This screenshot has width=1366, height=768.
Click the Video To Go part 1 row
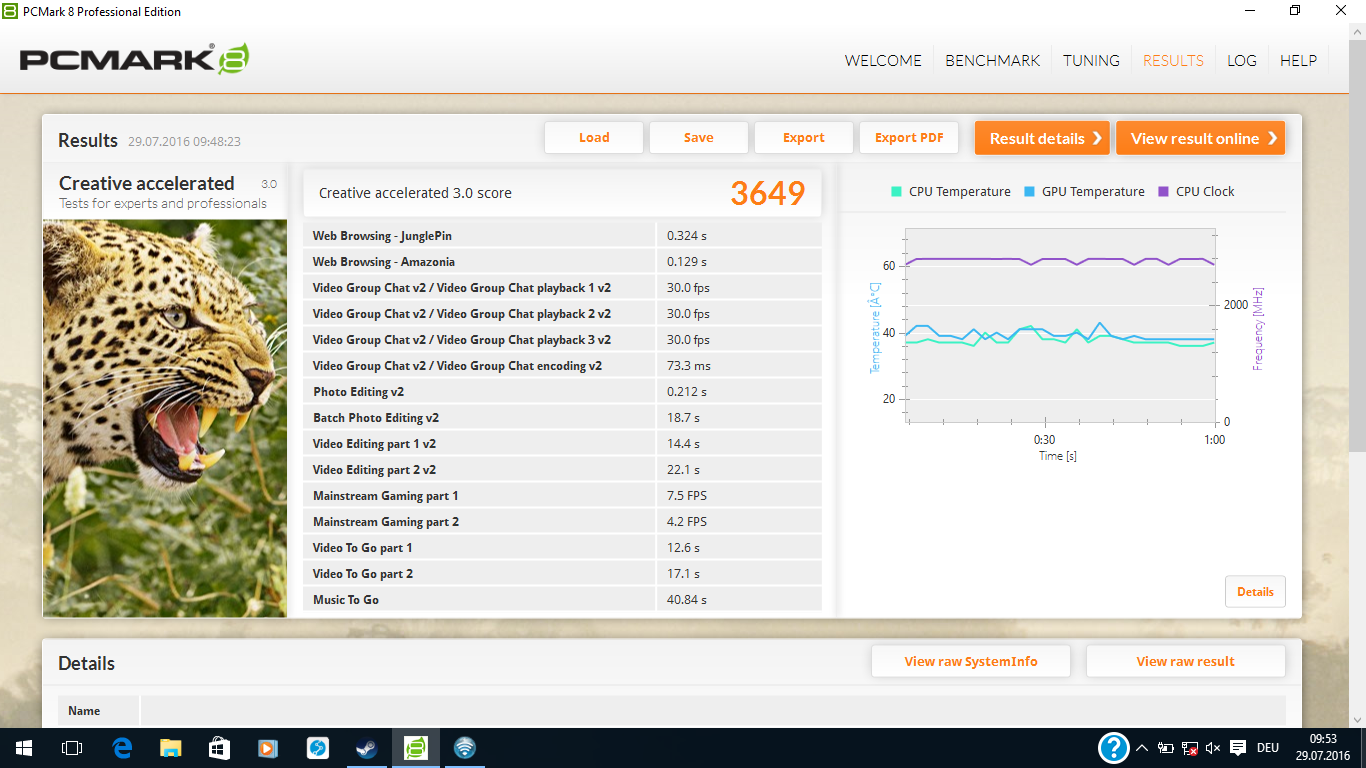[562, 548]
